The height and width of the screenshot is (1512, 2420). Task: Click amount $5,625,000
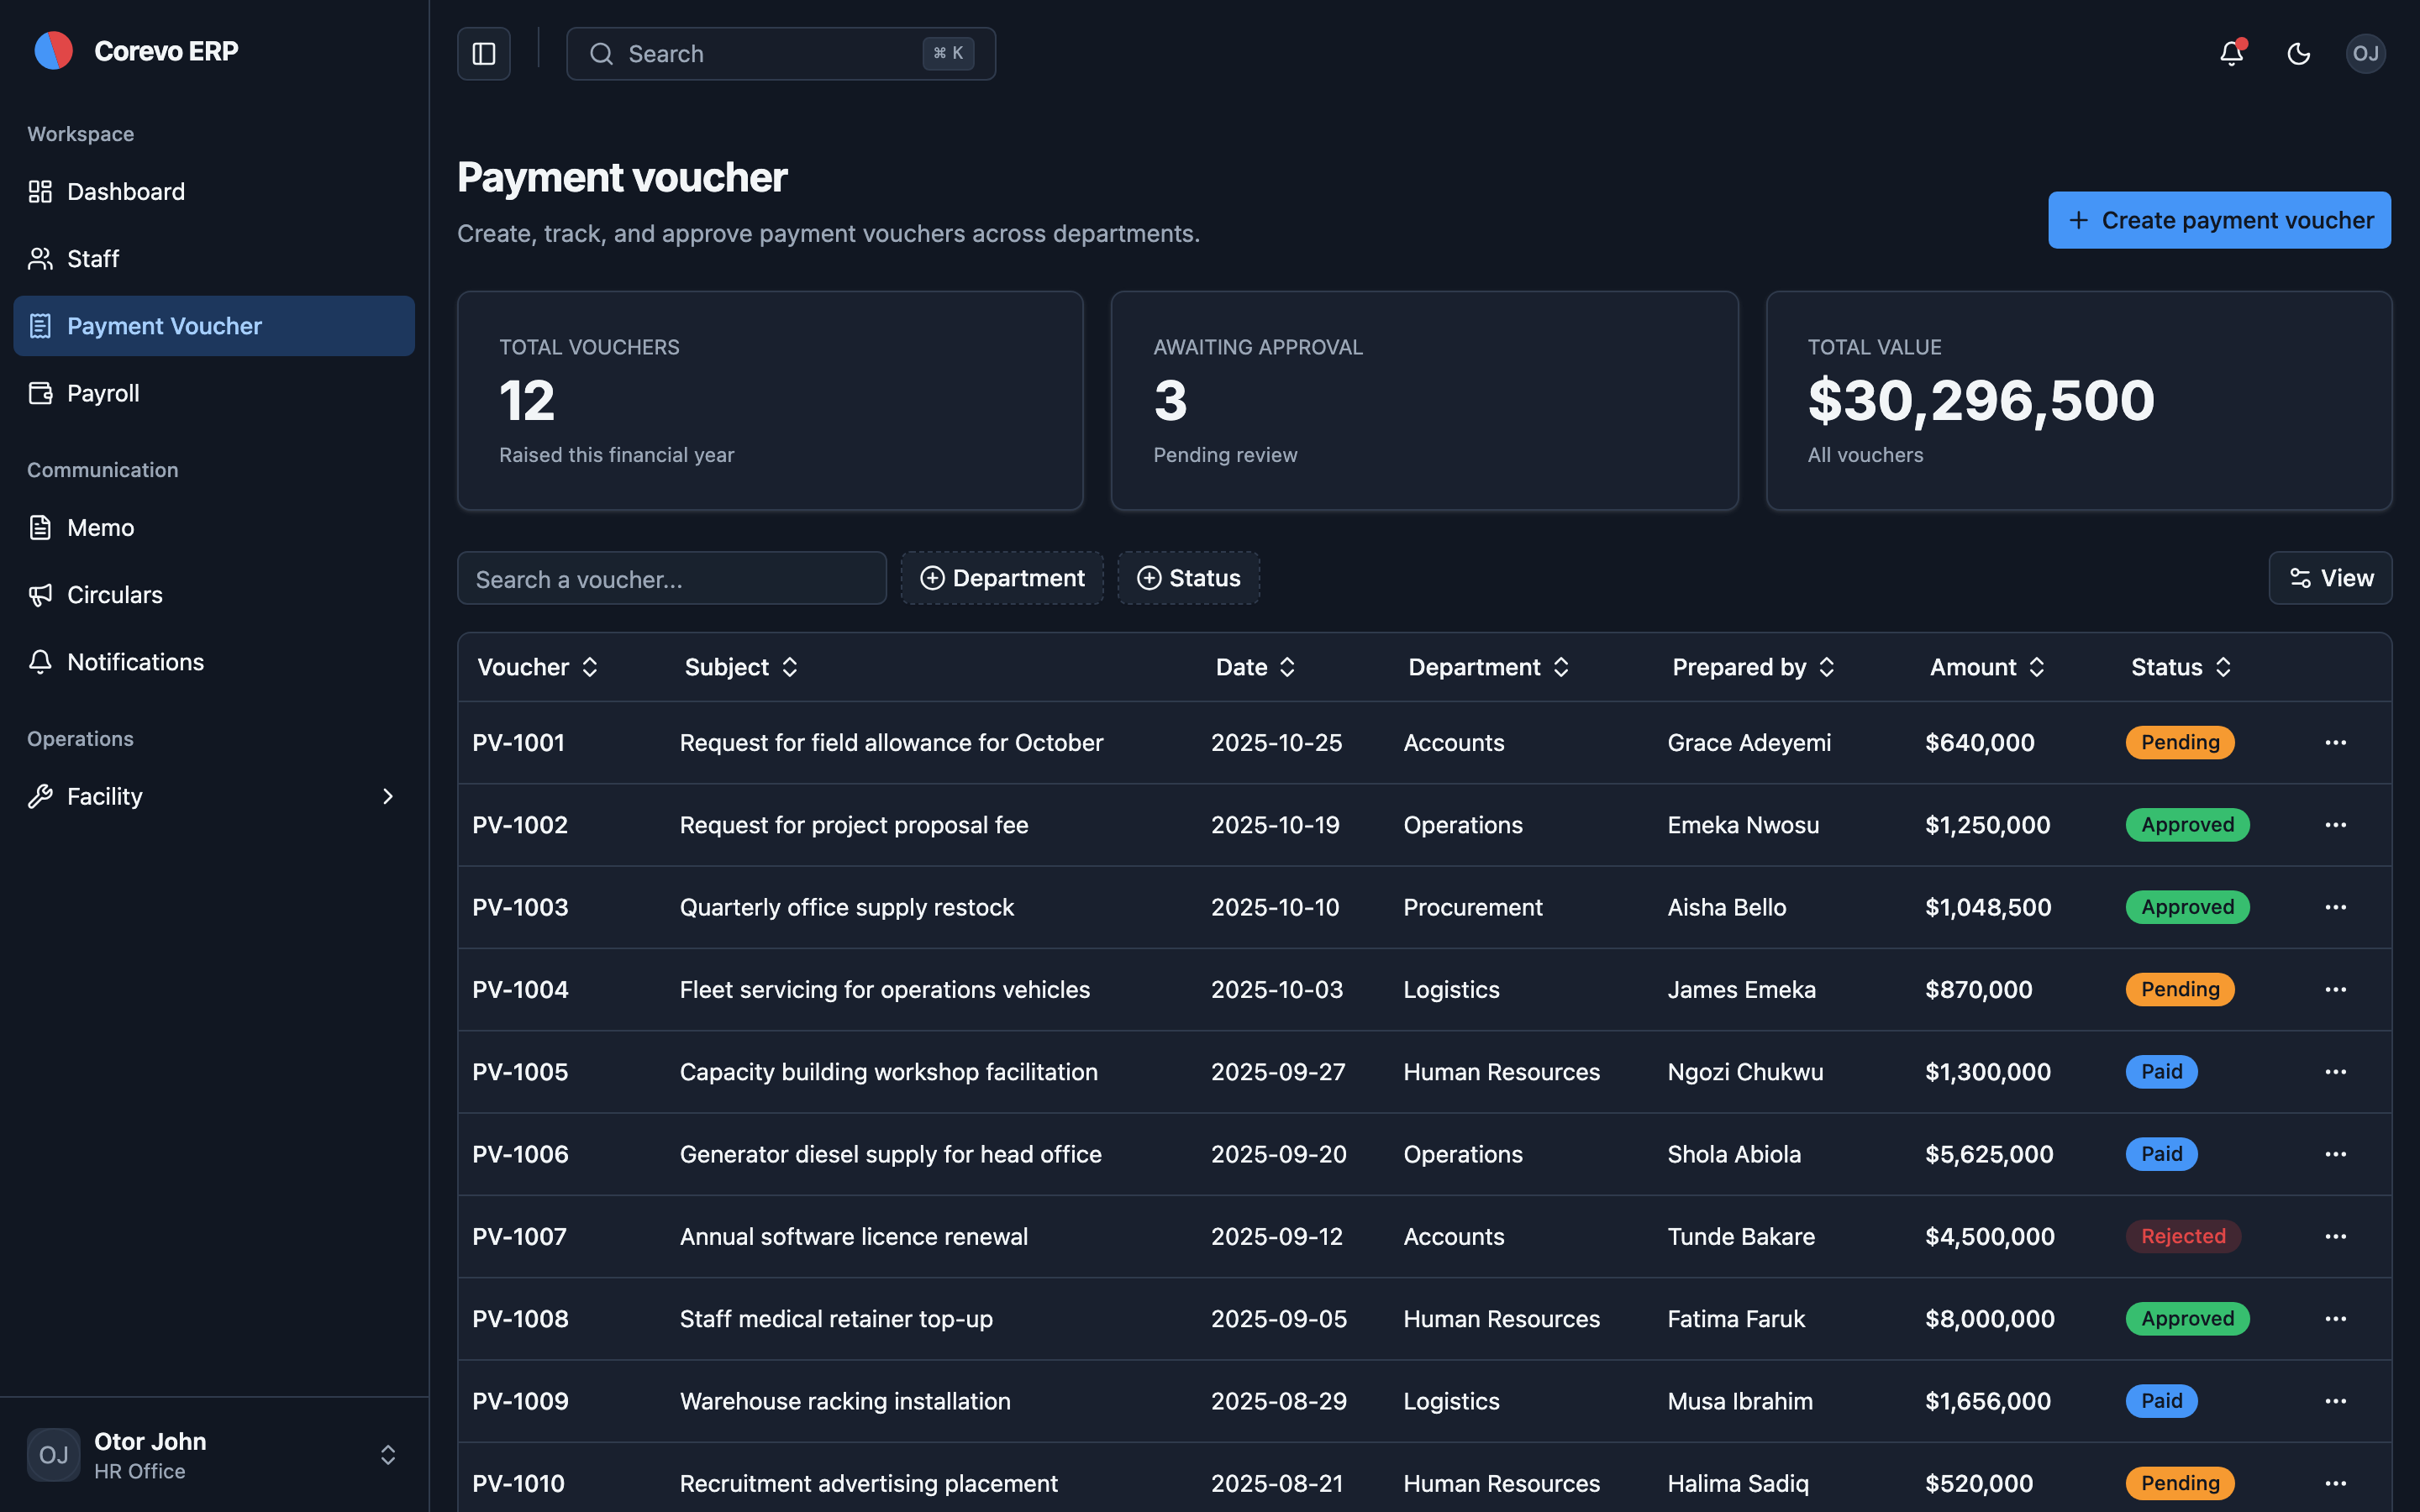(1989, 1154)
